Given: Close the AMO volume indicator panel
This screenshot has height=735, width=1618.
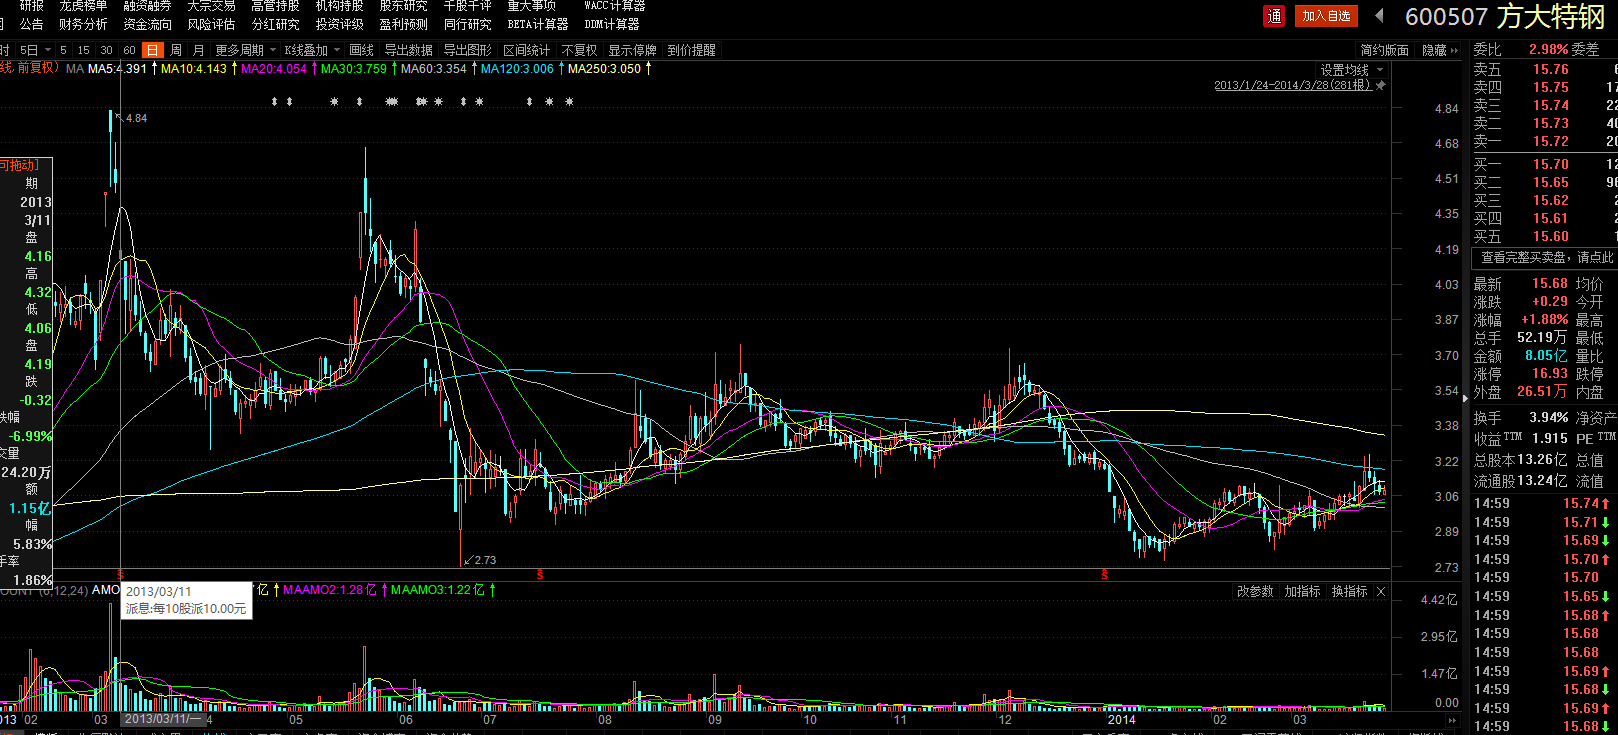Looking at the screenshot, I should 1381,592.
